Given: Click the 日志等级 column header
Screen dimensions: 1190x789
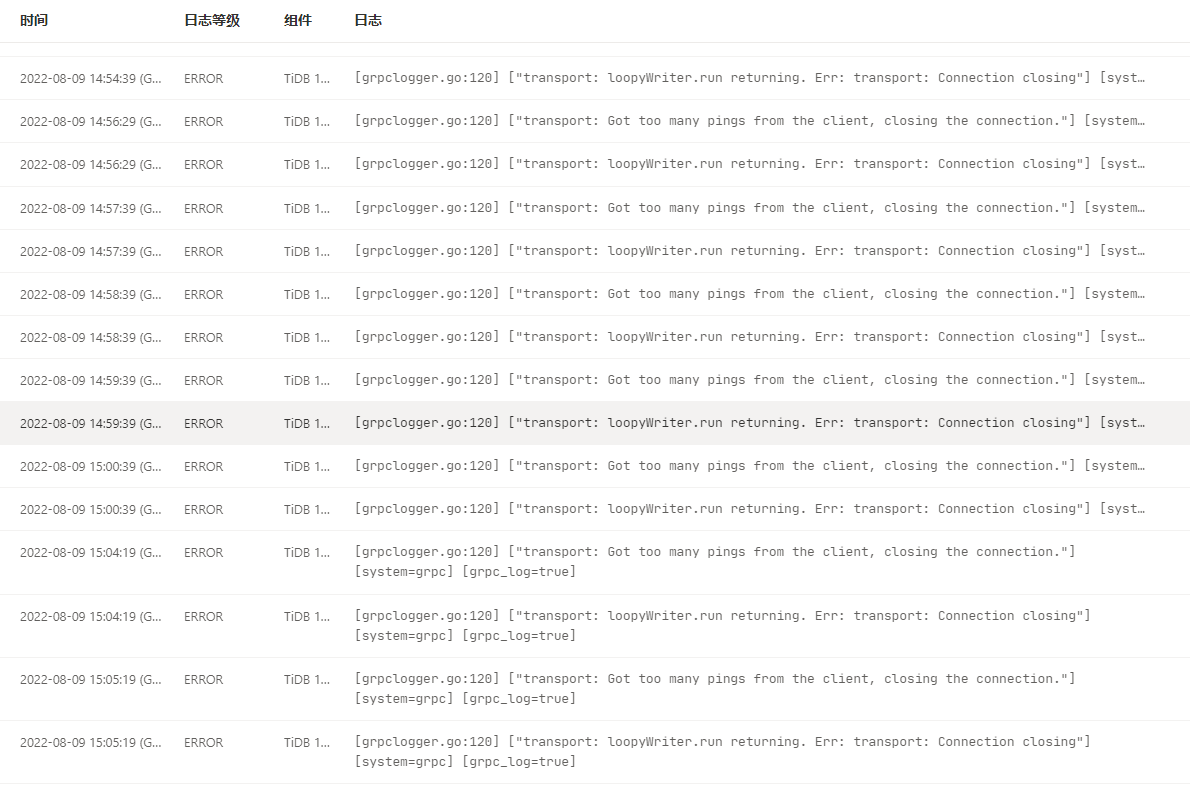Looking at the screenshot, I should 212,20.
